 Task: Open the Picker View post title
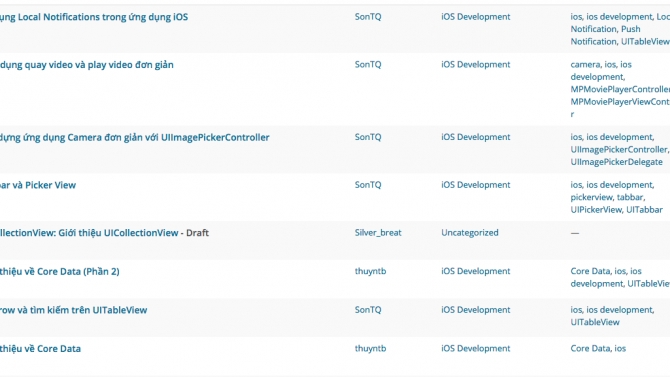click(x=38, y=185)
